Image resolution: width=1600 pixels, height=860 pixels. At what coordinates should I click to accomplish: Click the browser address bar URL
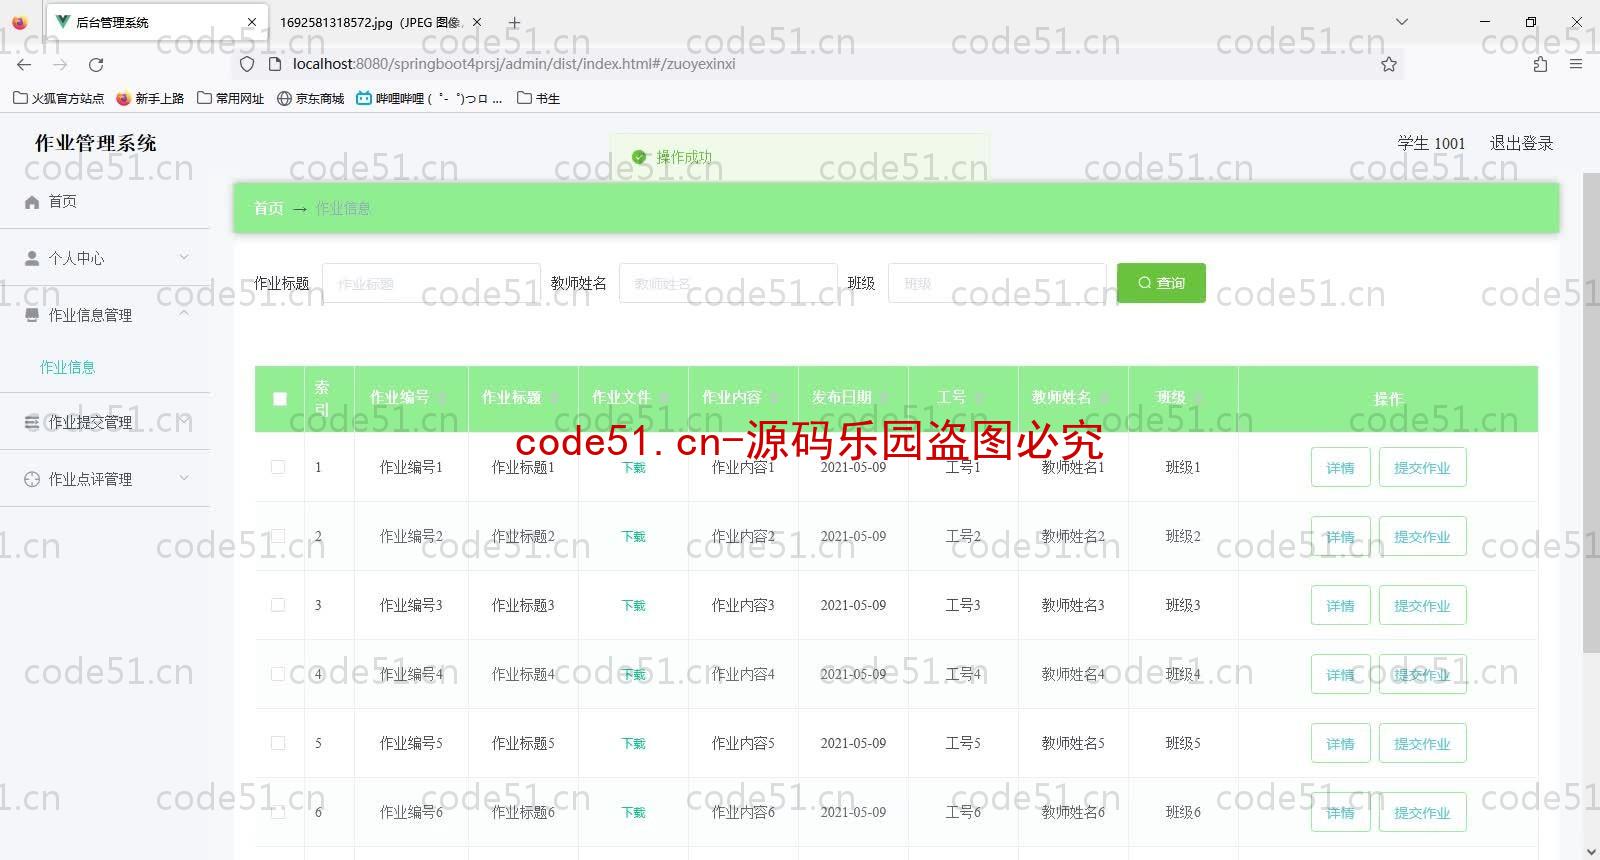(x=514, y=64)
